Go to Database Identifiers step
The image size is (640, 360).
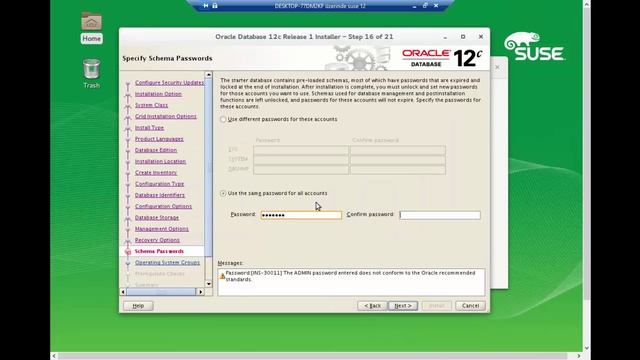(160, 195)
